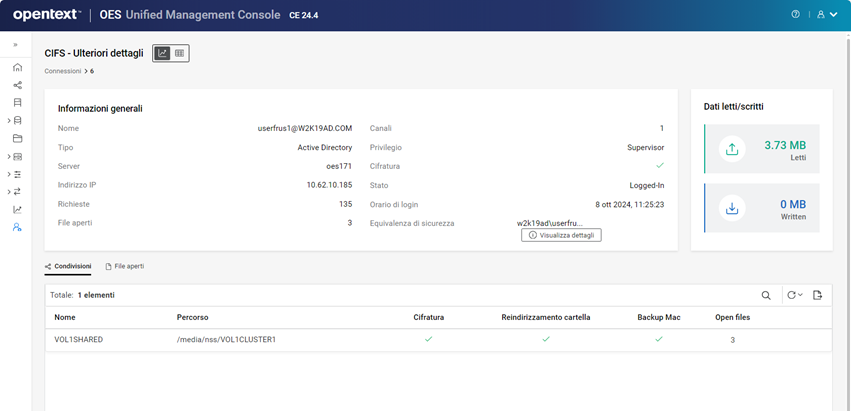This screenshot has width=851, height=411.
Task: Switch to chart view toggle
Action: click(162, 53)
